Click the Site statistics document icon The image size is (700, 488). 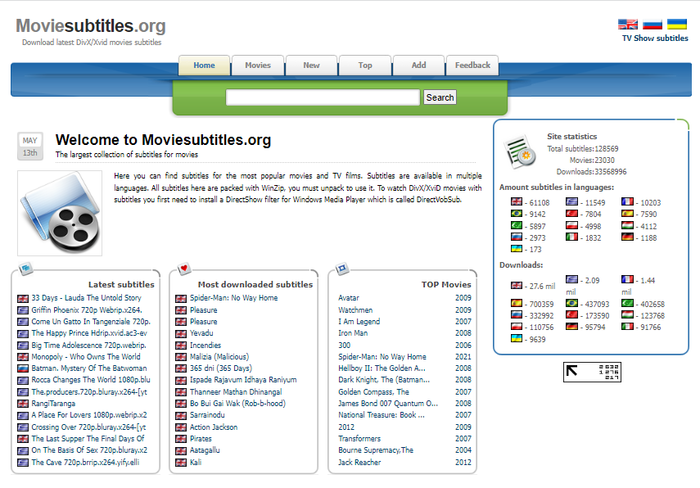[520, 152]
